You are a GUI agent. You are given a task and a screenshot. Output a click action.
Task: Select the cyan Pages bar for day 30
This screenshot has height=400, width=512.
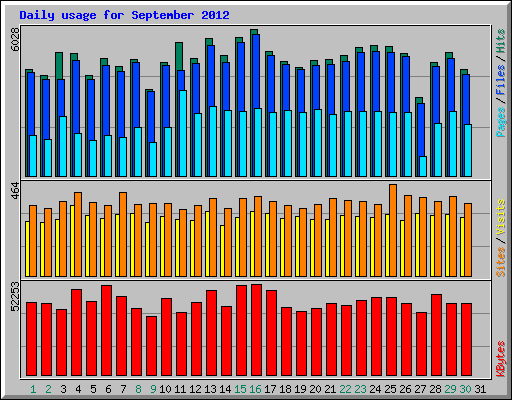click(468, 150)
